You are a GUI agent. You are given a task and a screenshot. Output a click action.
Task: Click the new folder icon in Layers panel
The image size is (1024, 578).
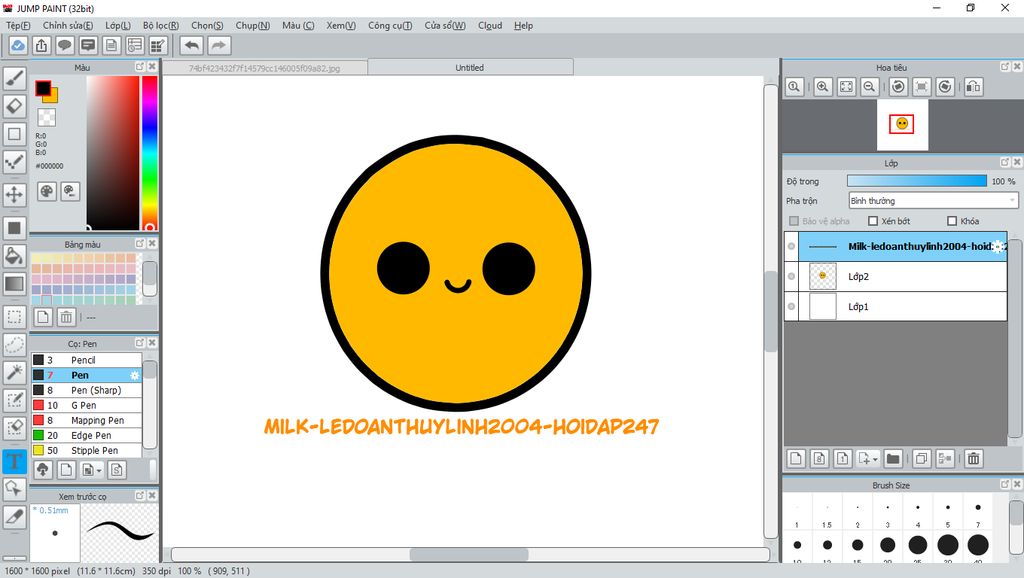[893, 458]
